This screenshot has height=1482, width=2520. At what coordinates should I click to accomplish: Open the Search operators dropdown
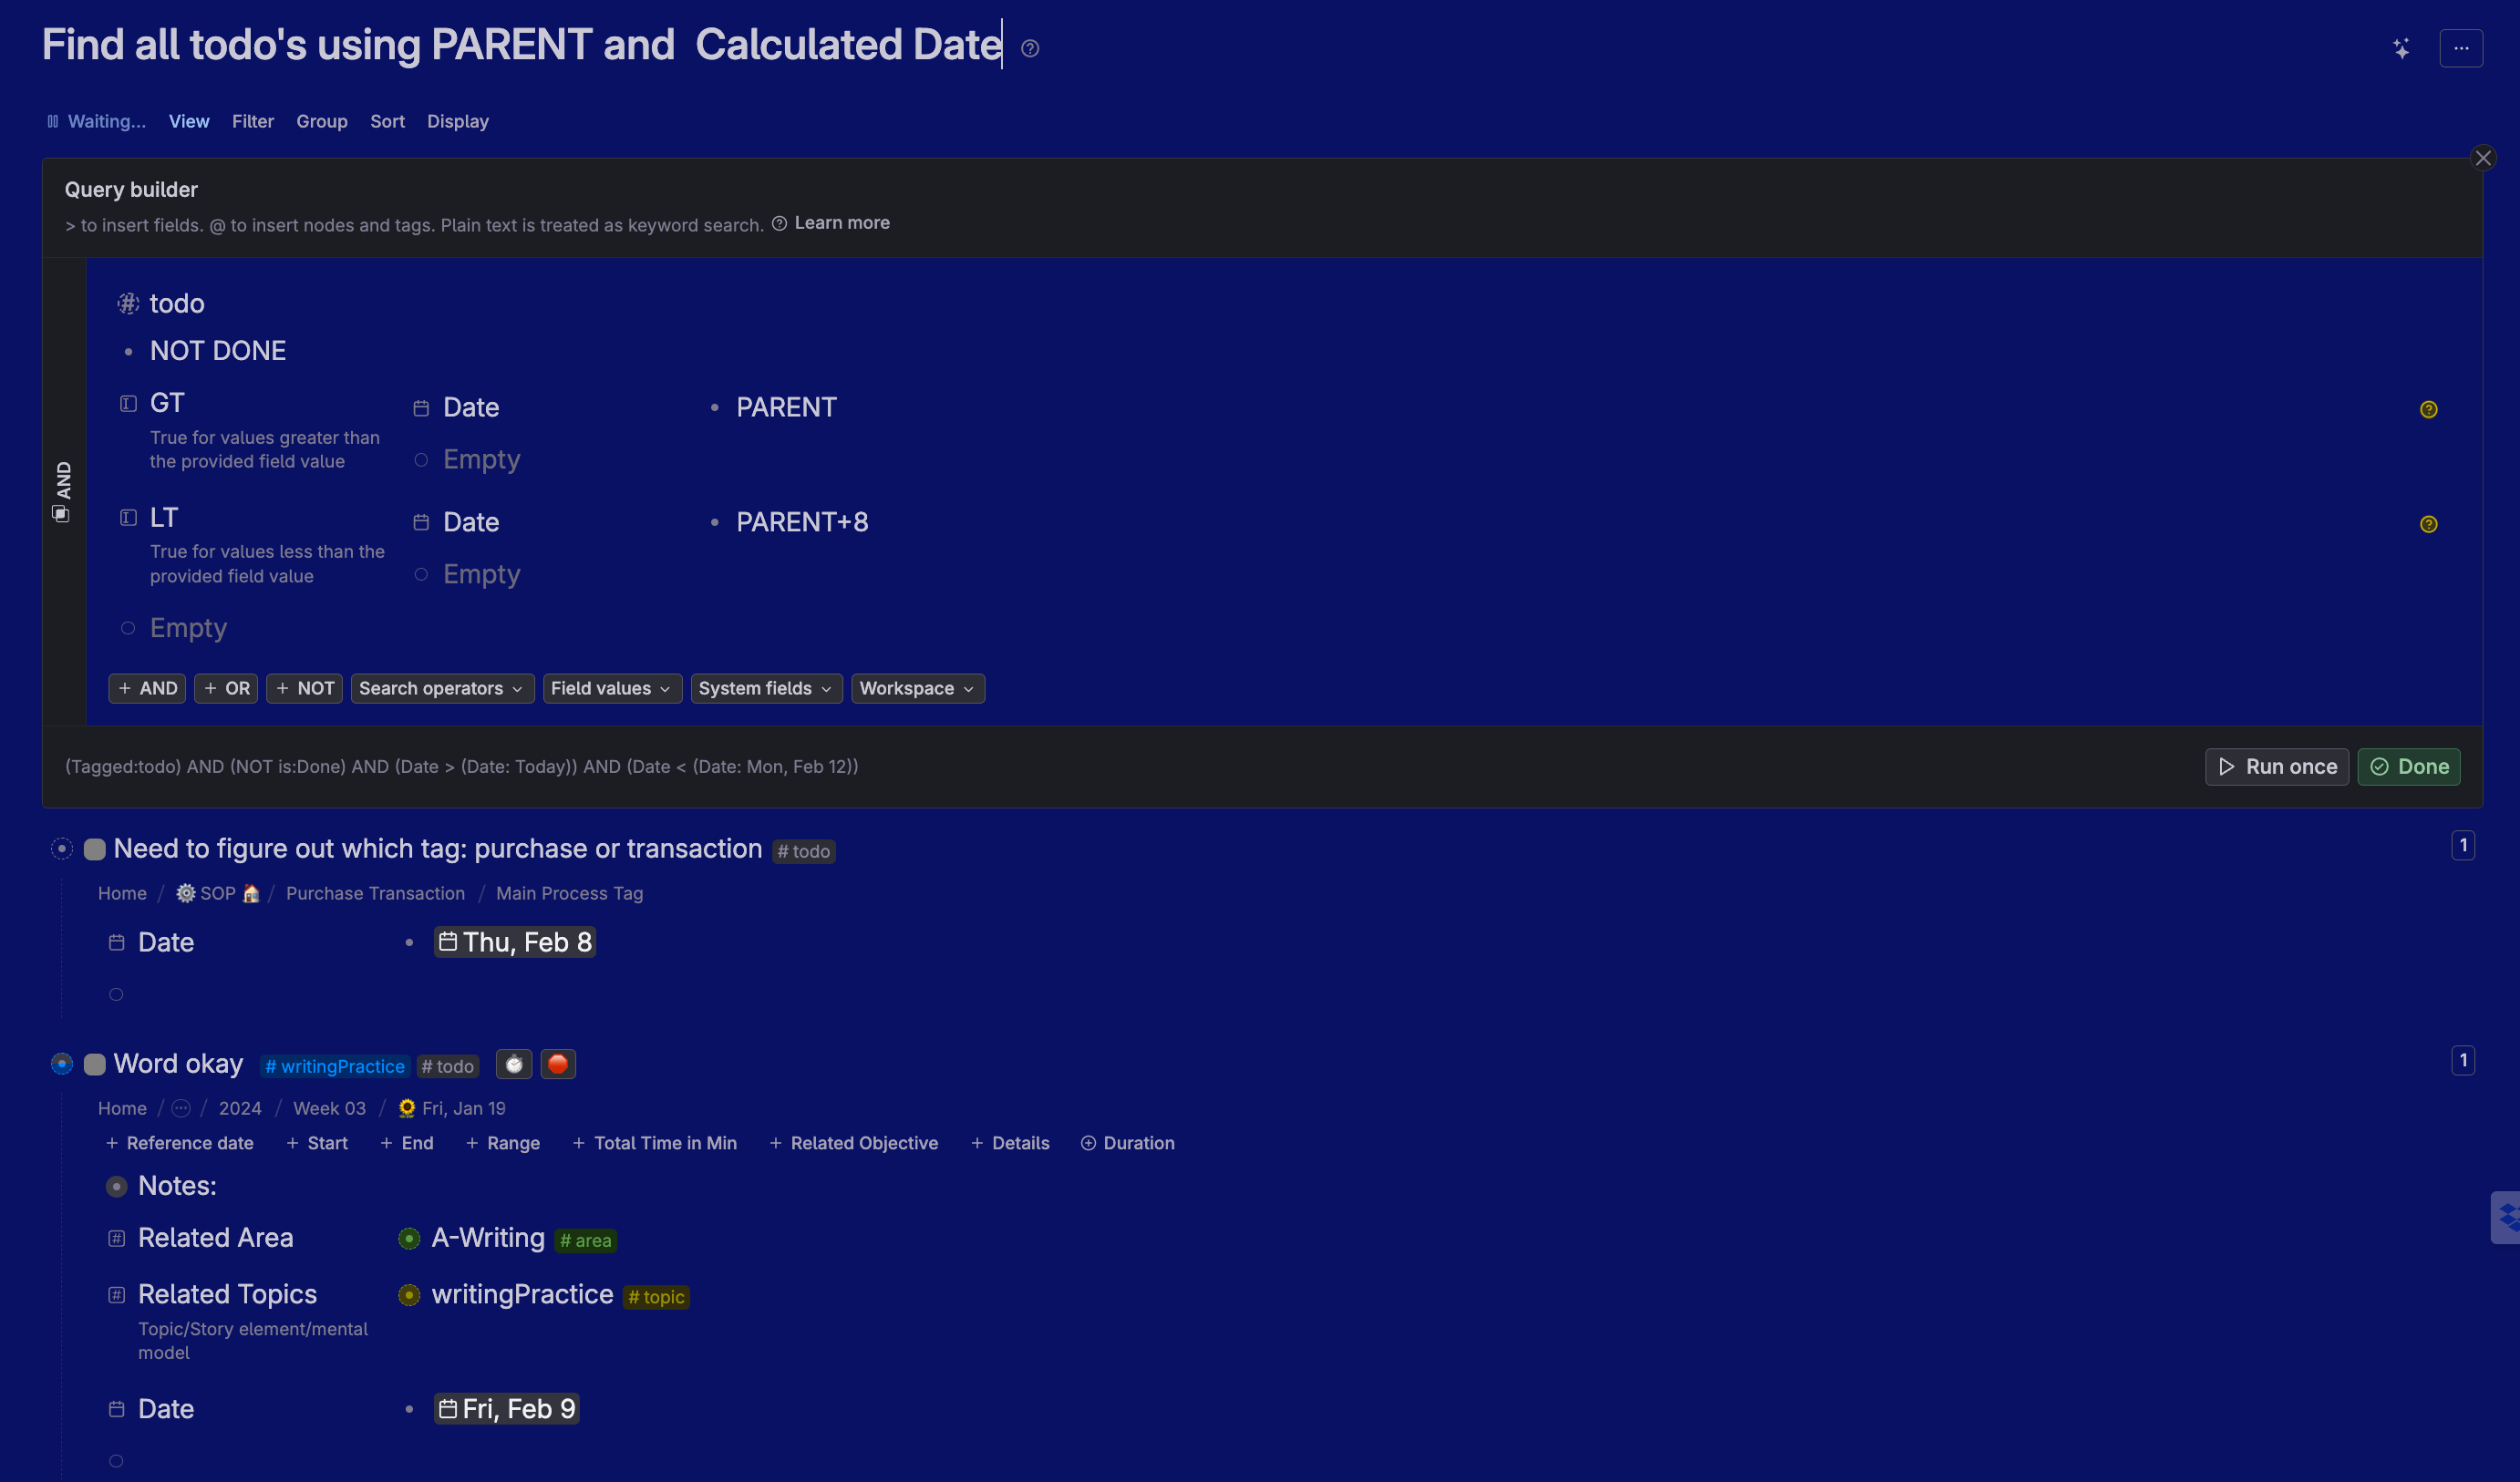tap(441, 688)
